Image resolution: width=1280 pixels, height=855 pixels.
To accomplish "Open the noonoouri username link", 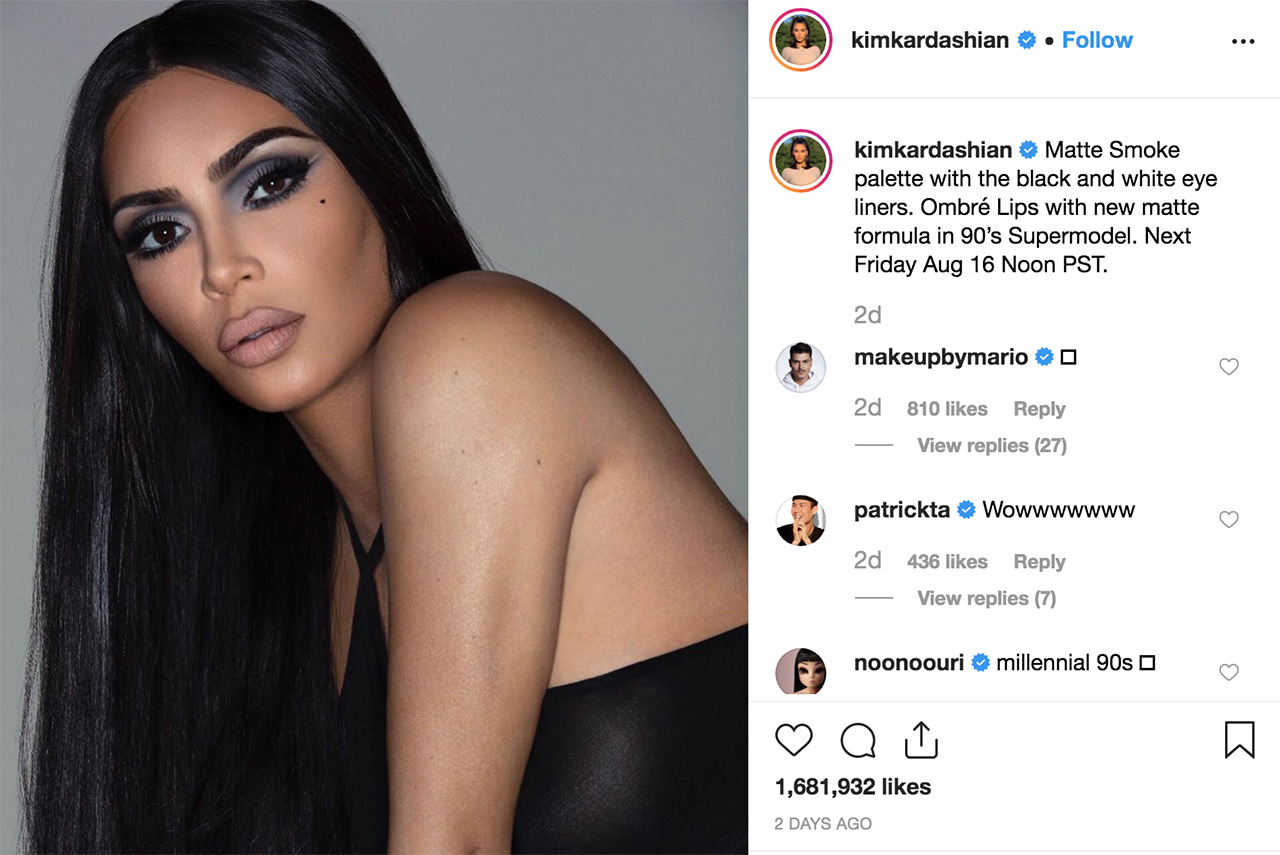I will pyautogui.click(x=909, y=662).
